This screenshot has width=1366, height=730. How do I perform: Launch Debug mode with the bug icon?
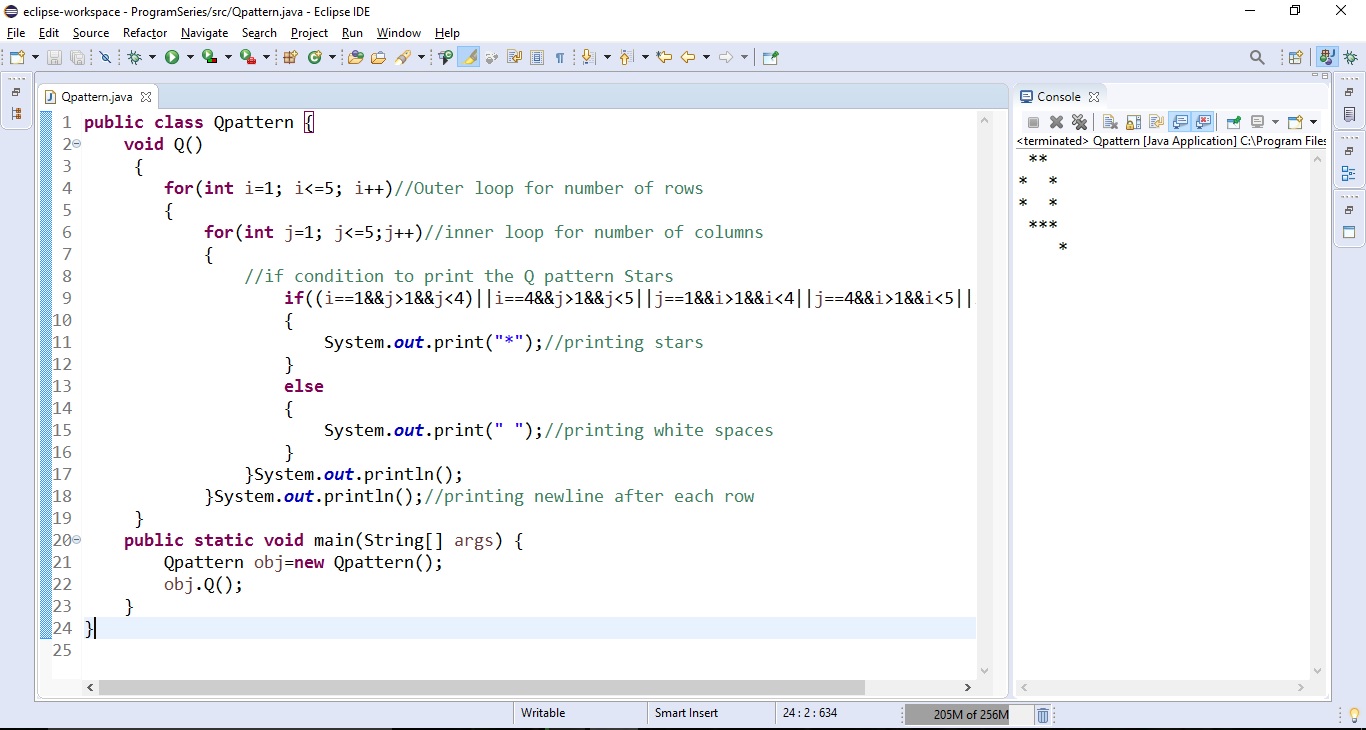[x=139, y=57]
